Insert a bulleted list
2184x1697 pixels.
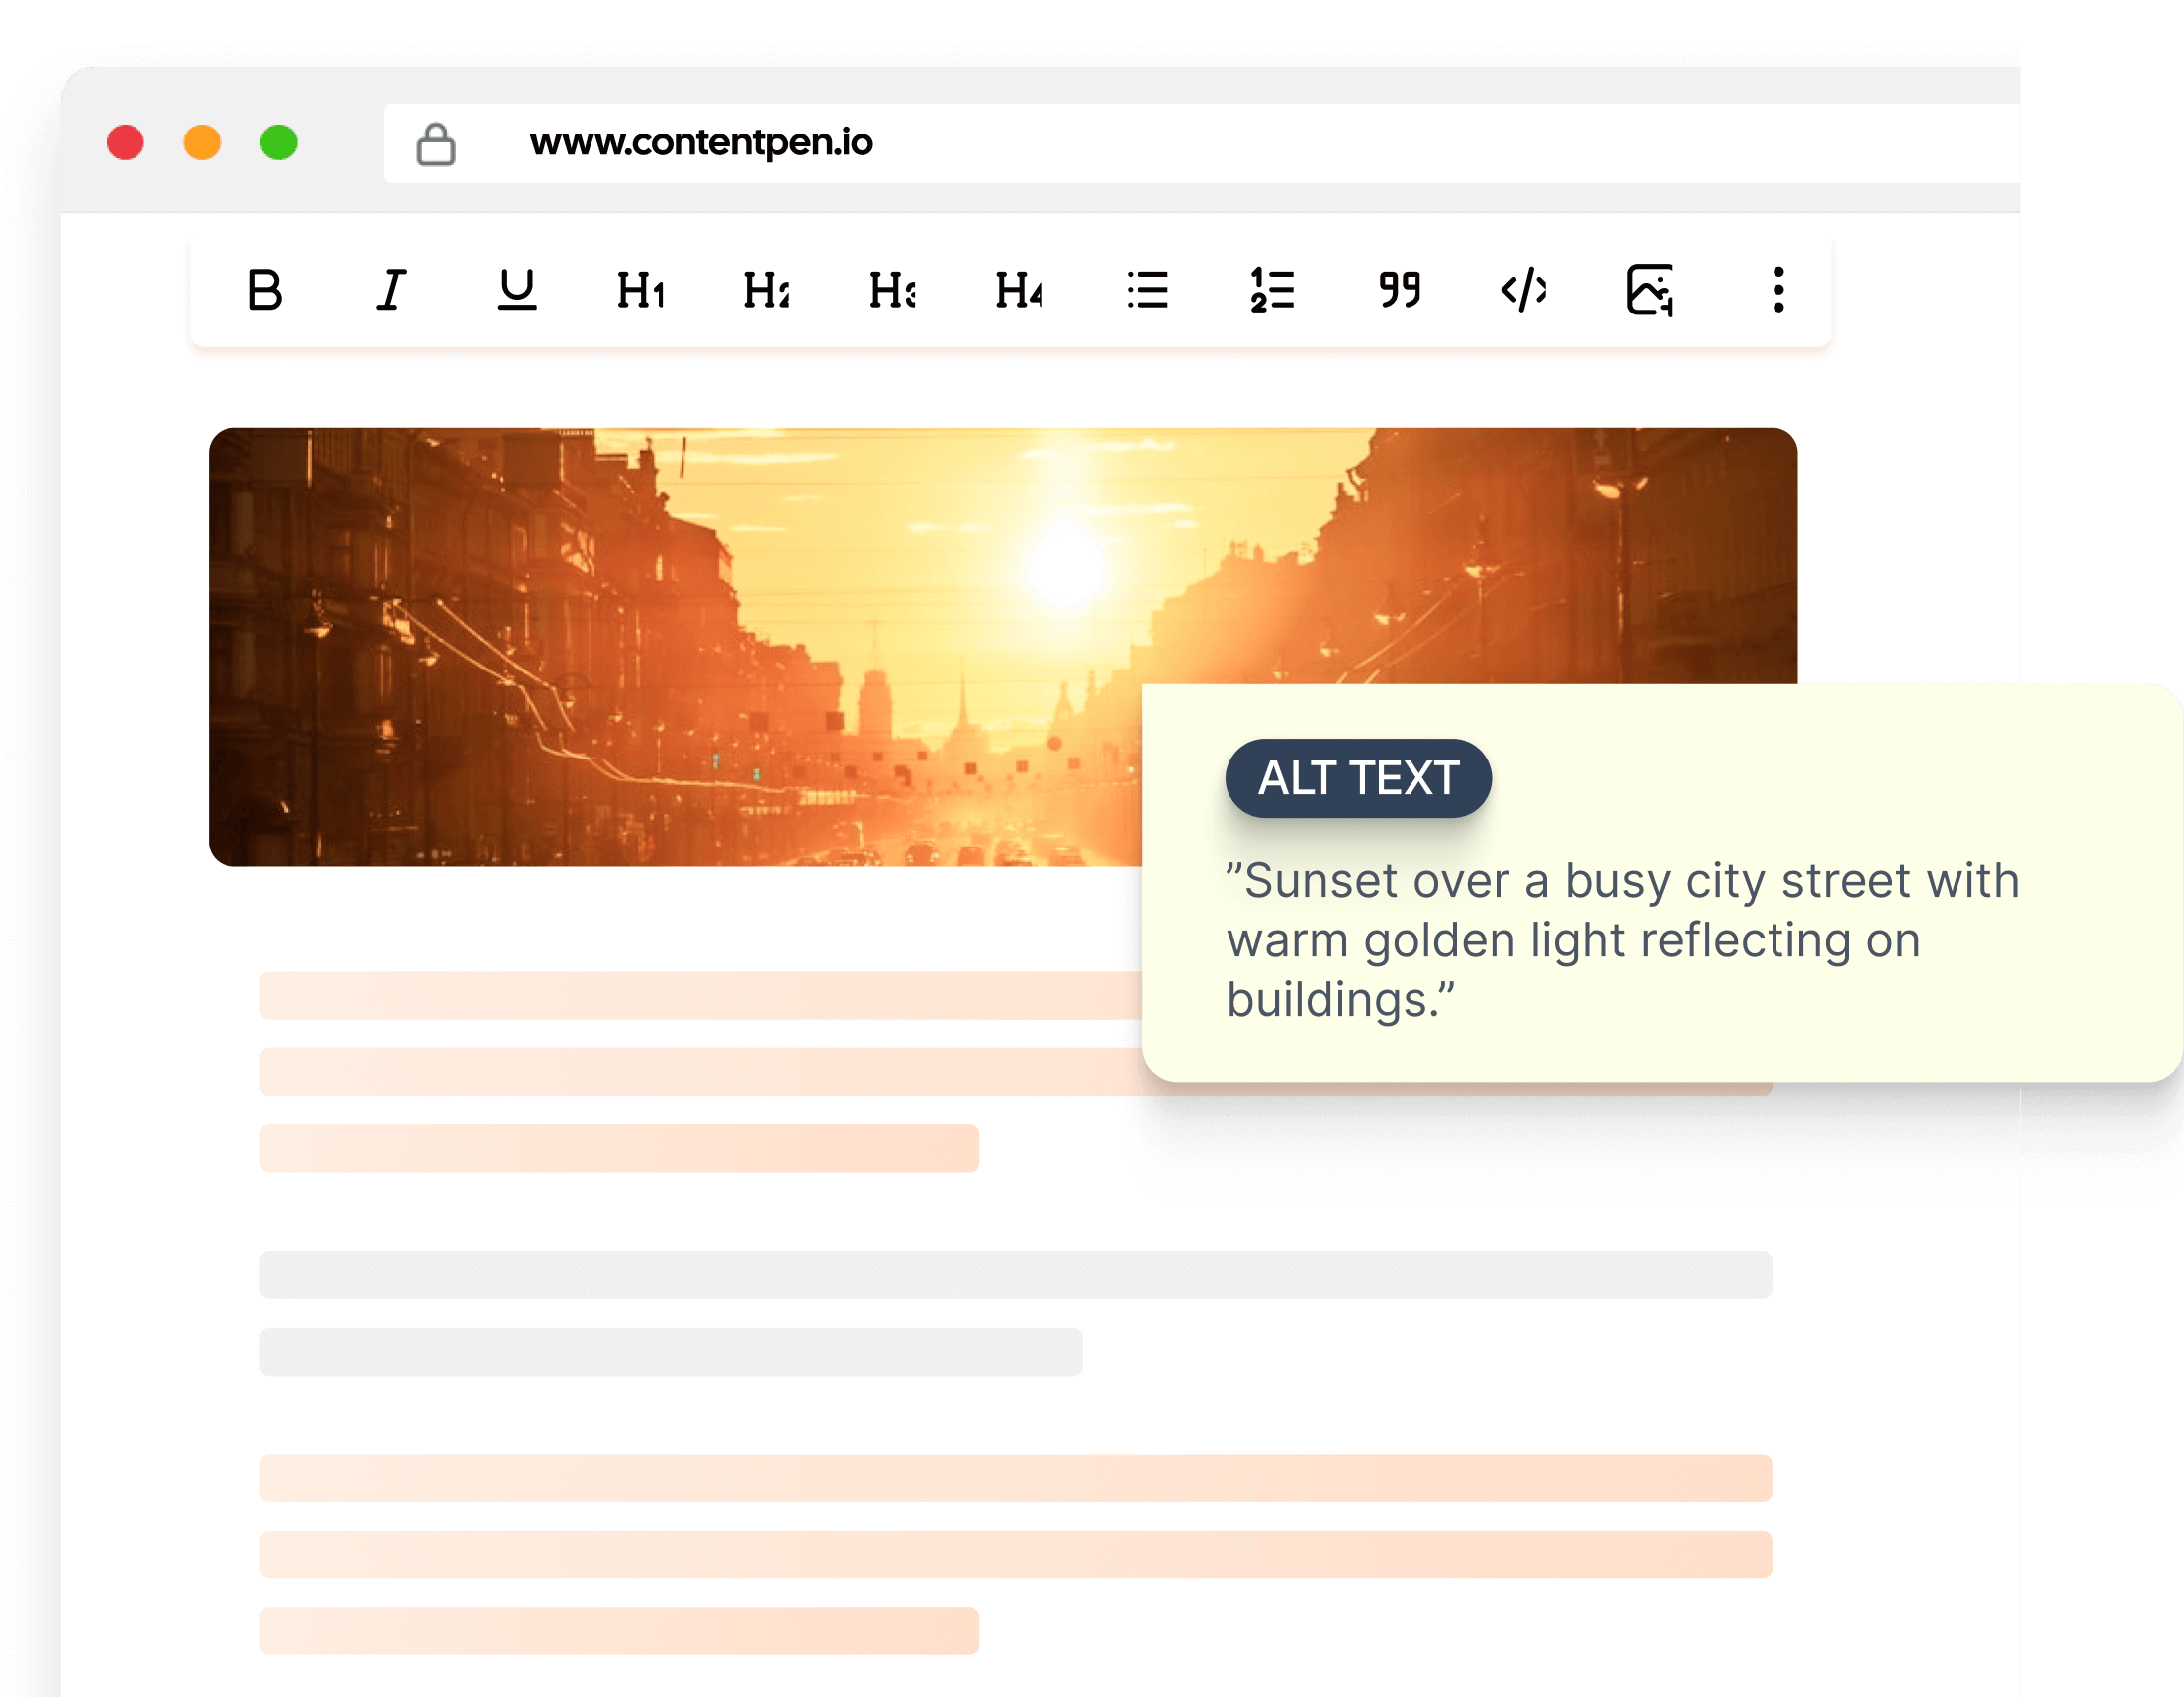pos(1148,292)
